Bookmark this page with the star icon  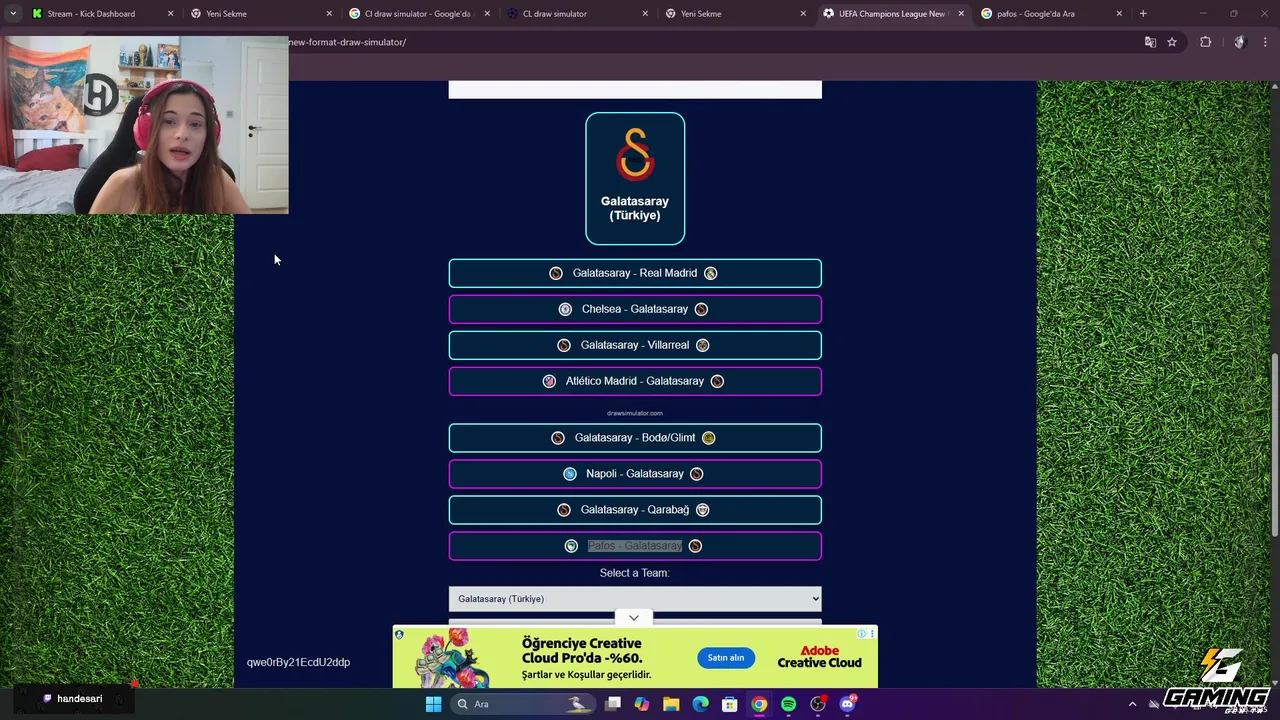click(x=1172, y=42)
